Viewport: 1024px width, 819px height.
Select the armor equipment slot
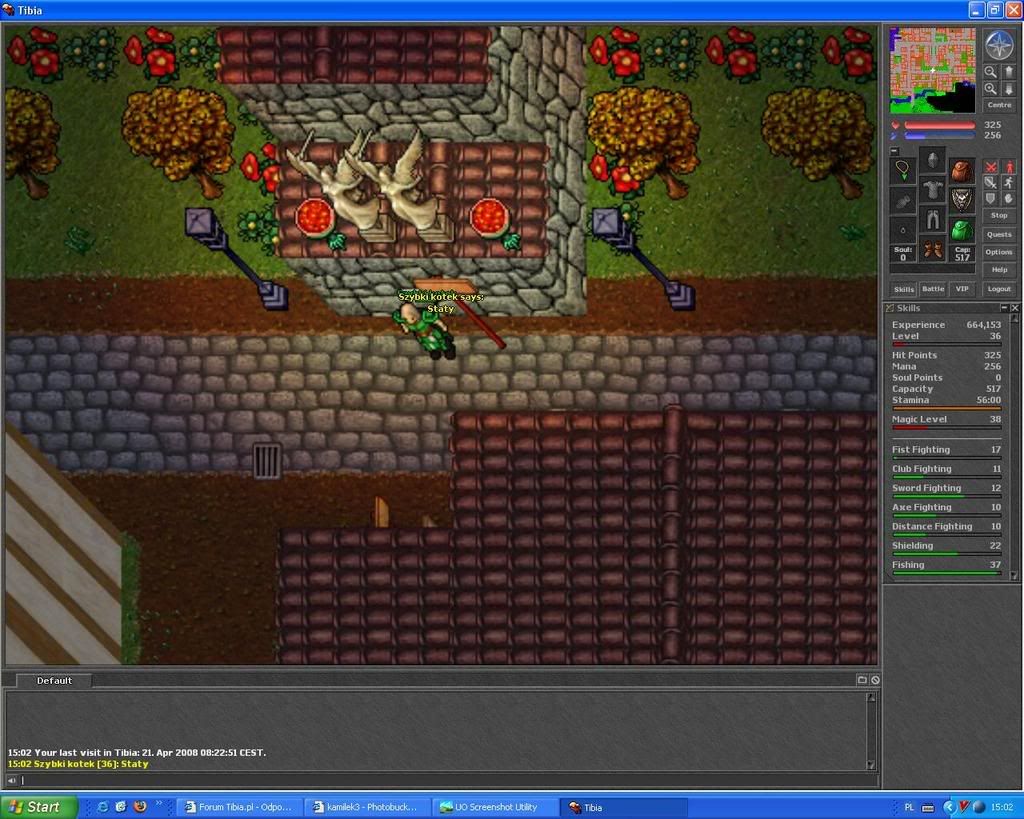[933, 190]
